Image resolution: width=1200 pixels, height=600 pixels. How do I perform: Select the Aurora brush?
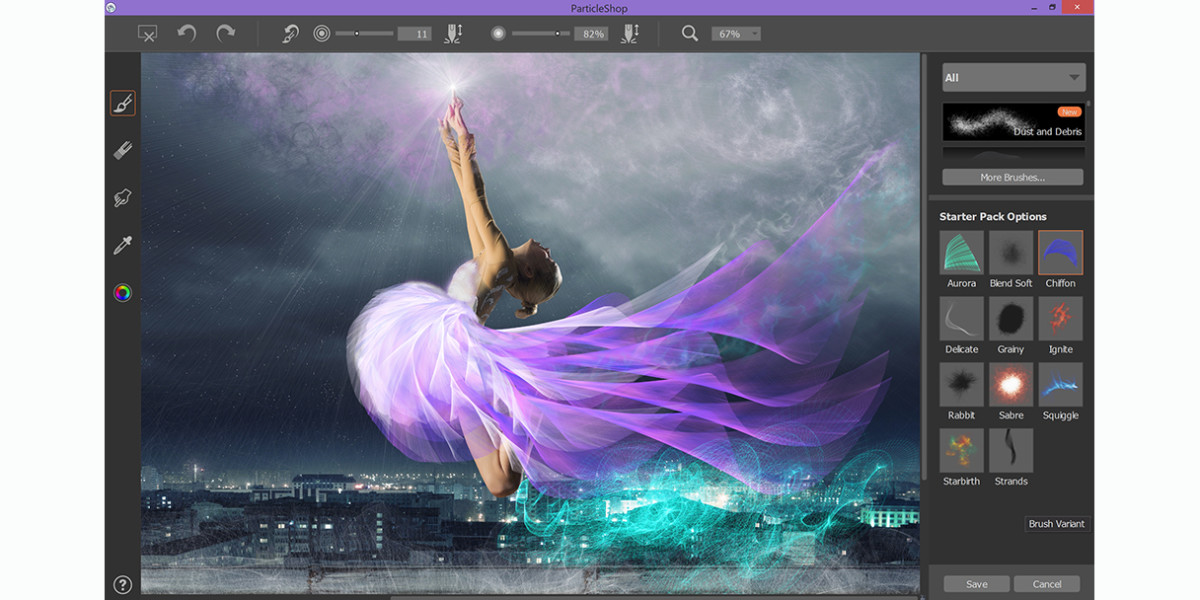click(961, 253)
